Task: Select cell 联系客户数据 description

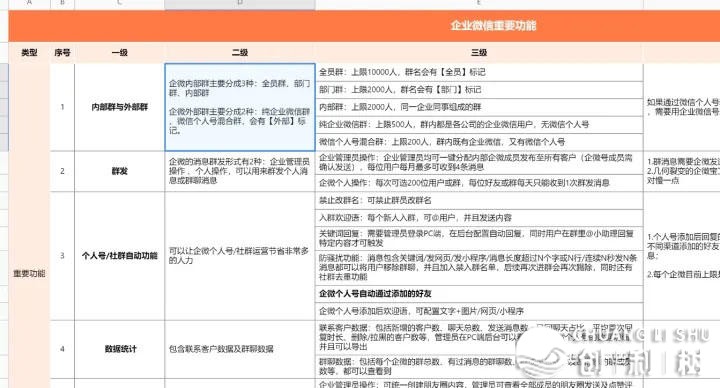Action: point(479,337)
